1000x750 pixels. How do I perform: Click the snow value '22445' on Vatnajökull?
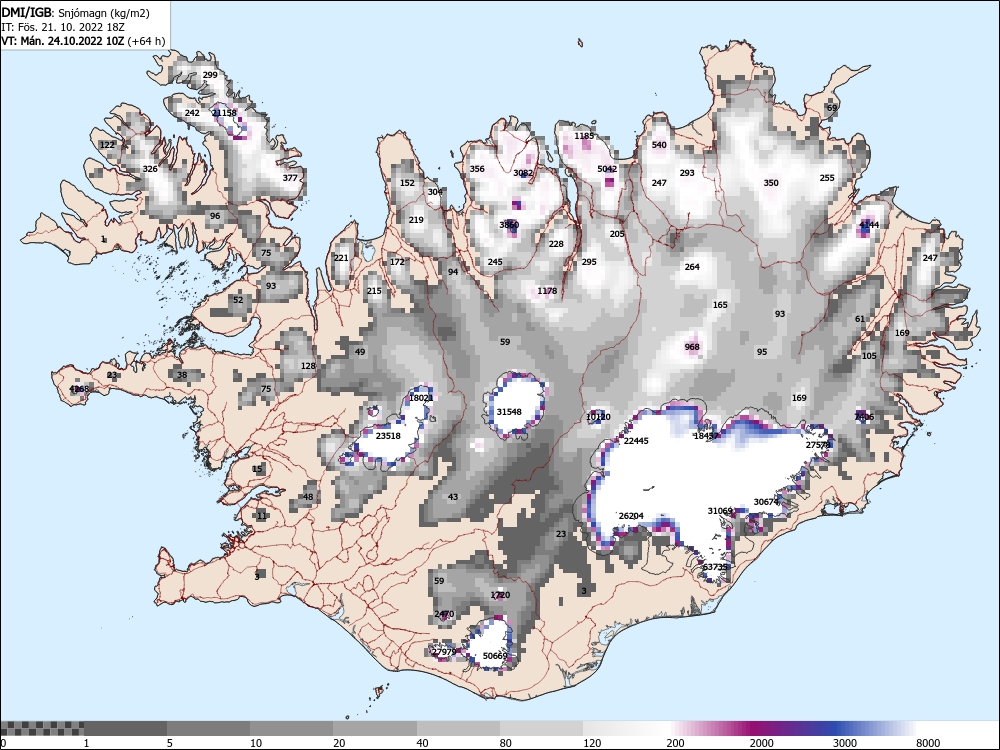click(x=636, y=441)
